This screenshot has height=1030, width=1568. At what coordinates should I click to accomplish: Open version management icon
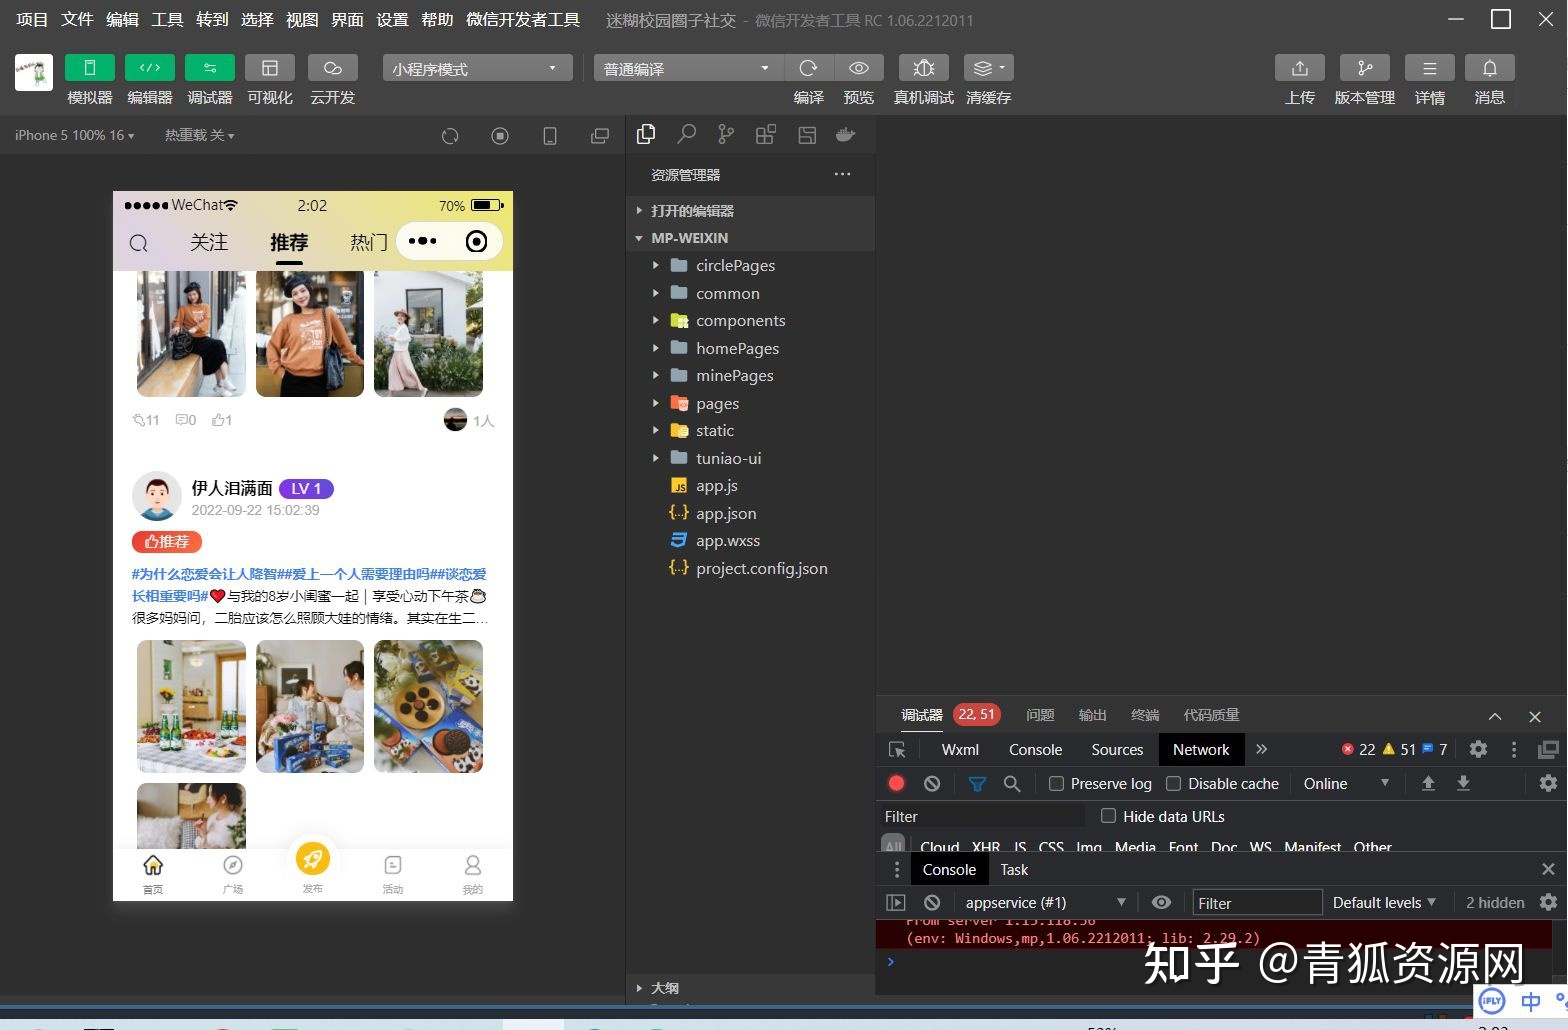pyautogui.click(x=1365, y=68)
